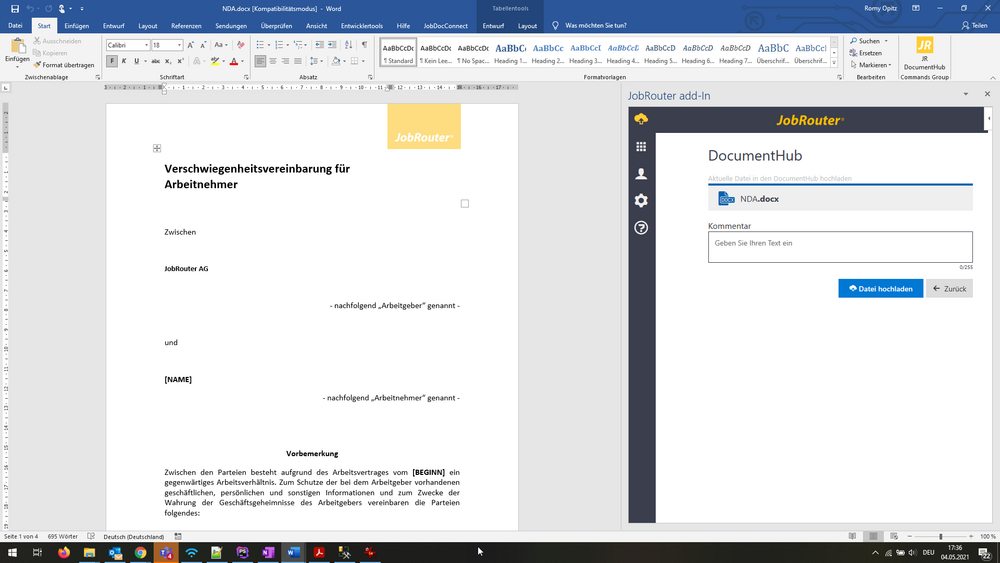Apply red font color
1000x563 pixels.
233,61
